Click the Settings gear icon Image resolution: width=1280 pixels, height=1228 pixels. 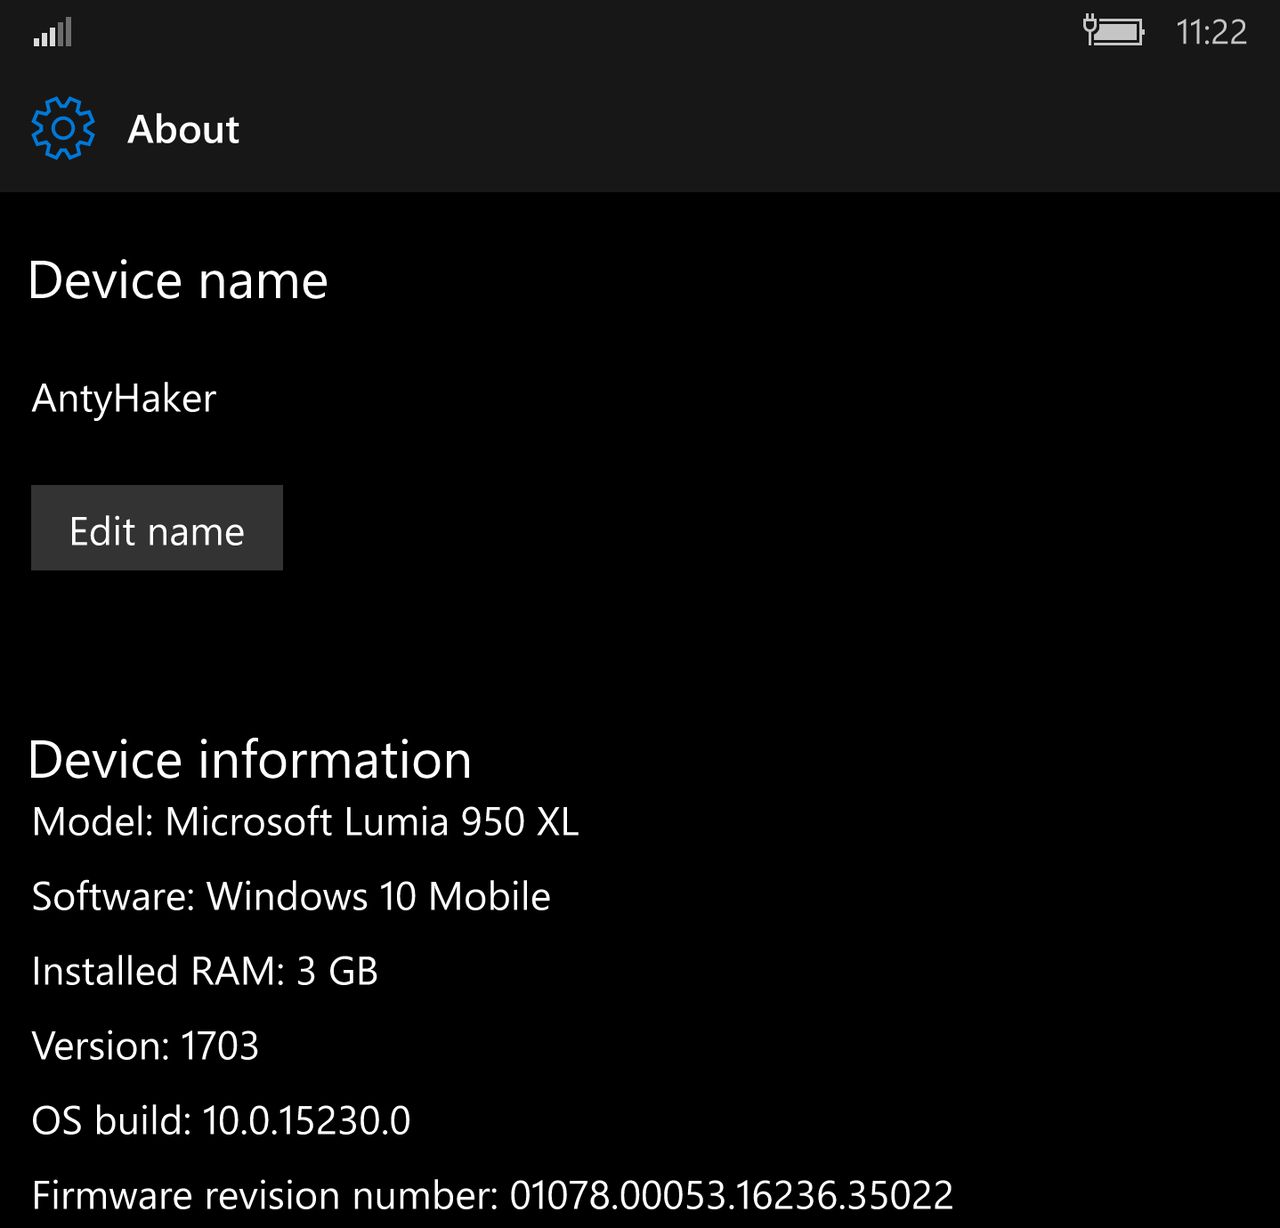[x=63, y=128]
